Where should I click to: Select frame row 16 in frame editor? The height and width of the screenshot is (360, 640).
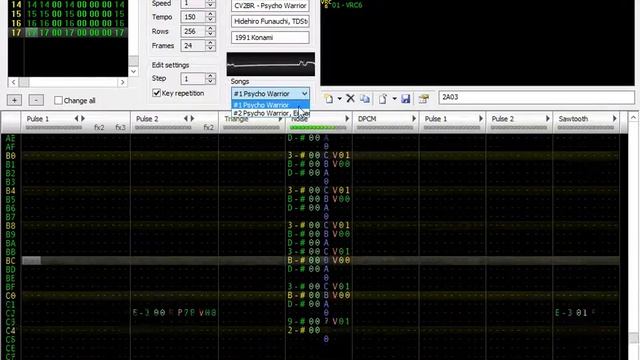pyautogui.click(x=68, y=23)
